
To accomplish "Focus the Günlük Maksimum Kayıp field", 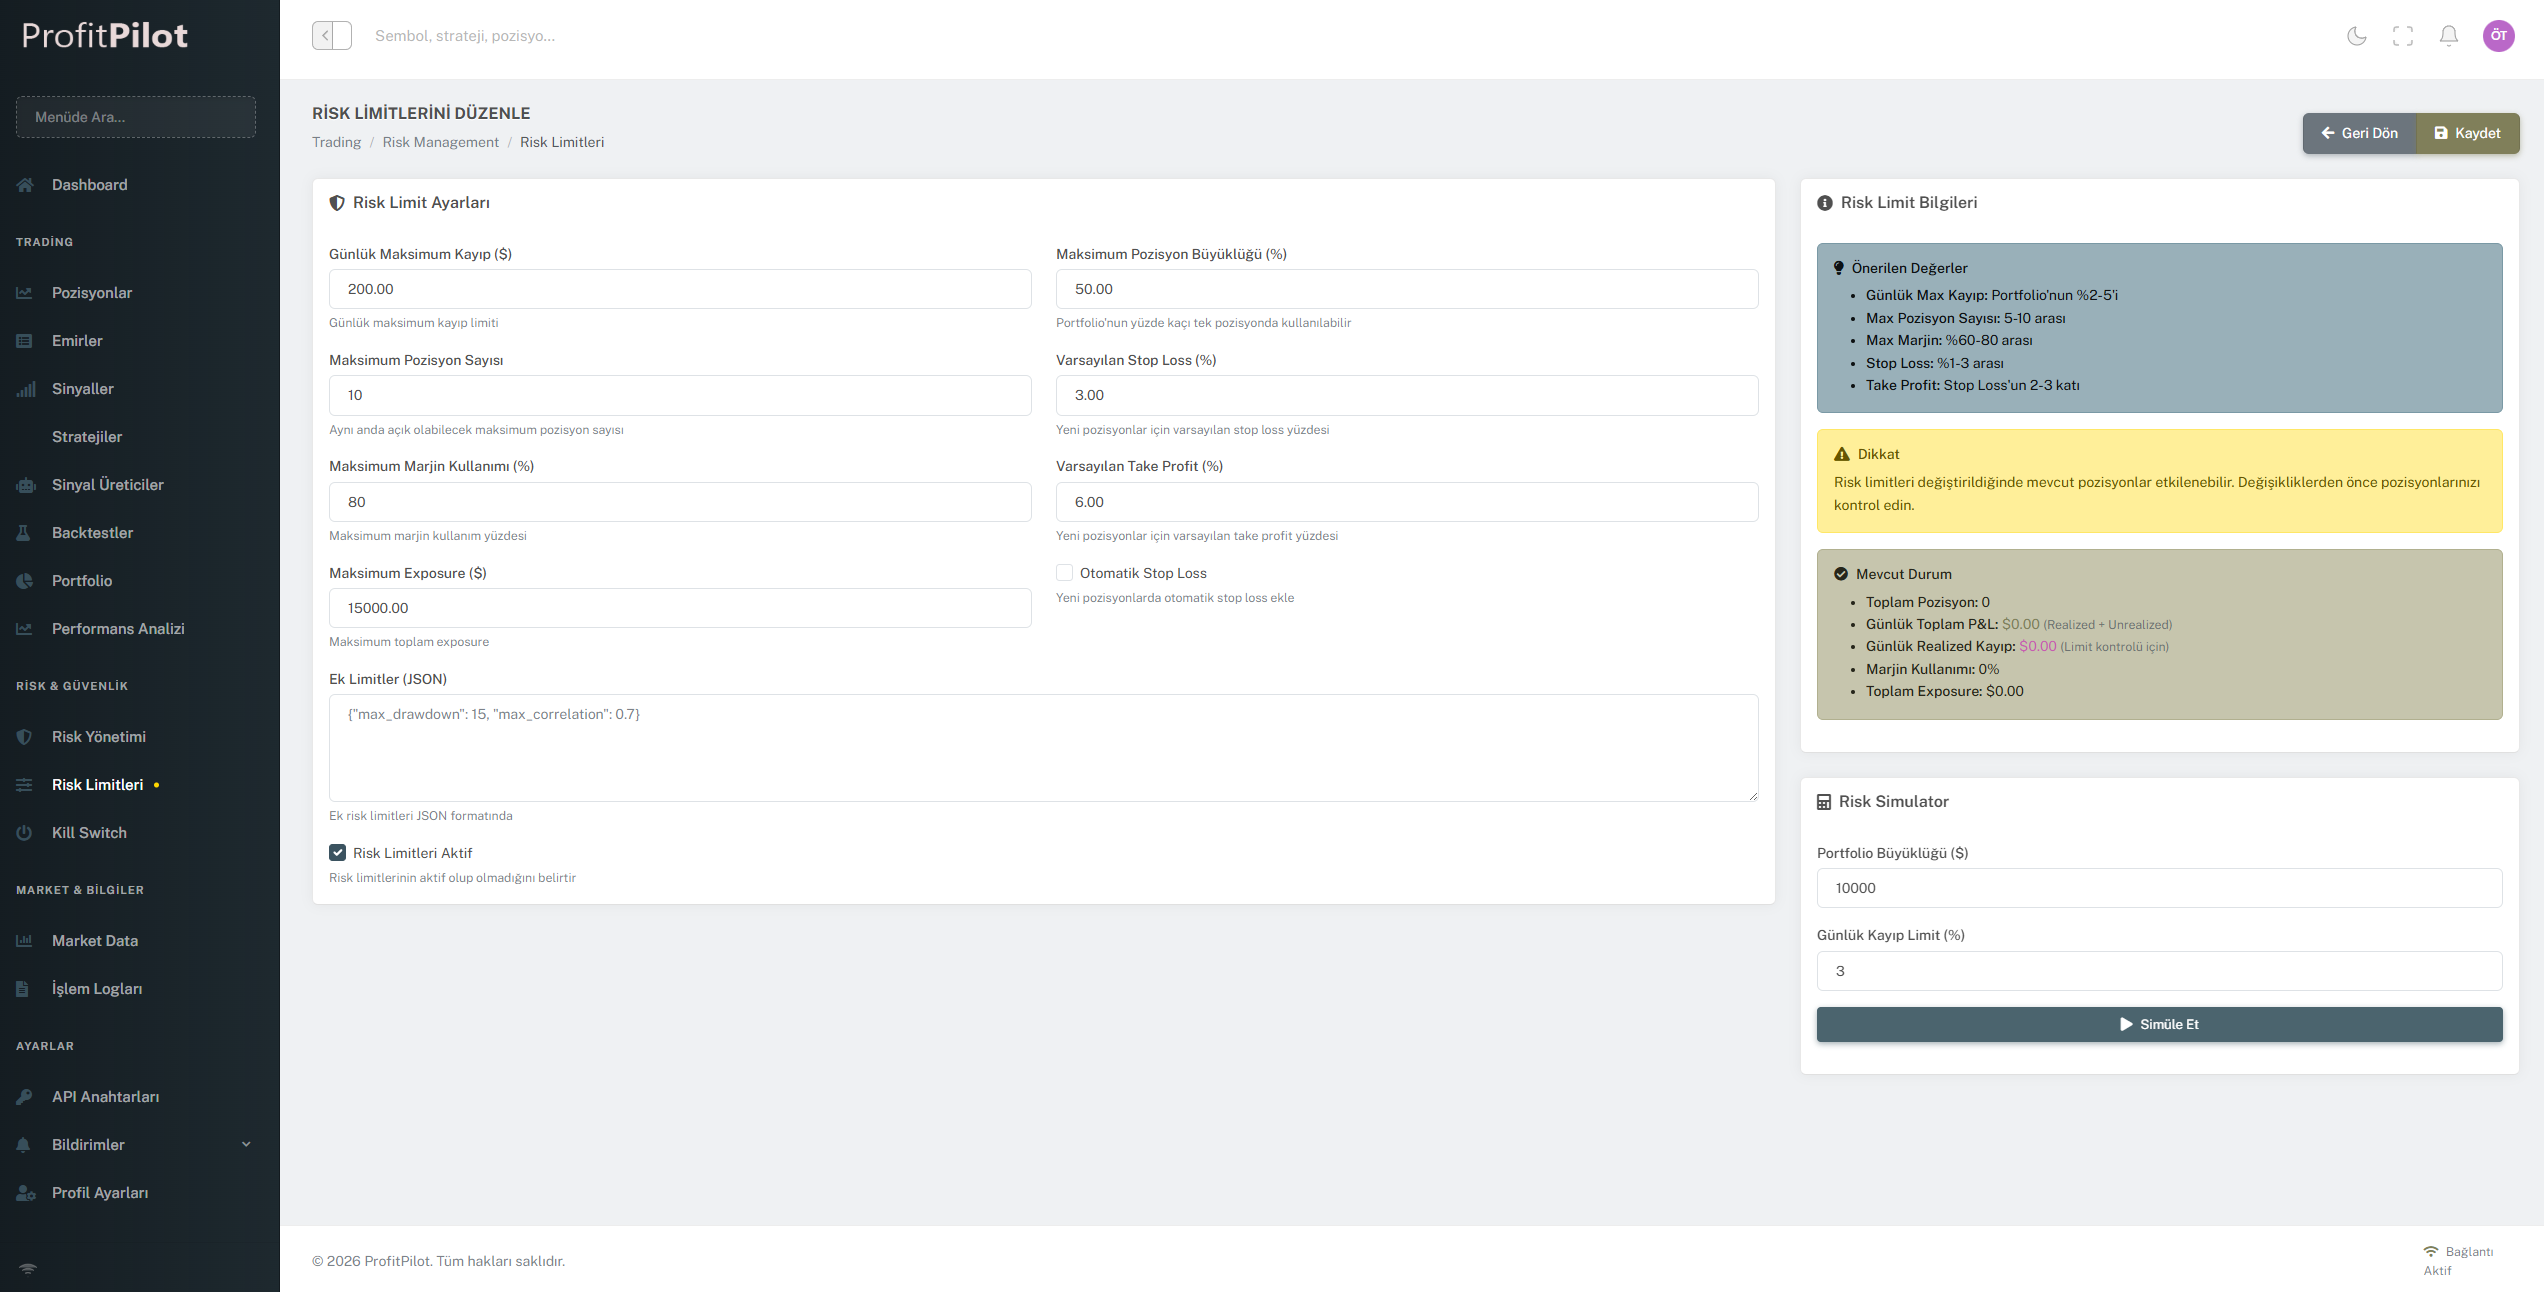I will (679, 289).
